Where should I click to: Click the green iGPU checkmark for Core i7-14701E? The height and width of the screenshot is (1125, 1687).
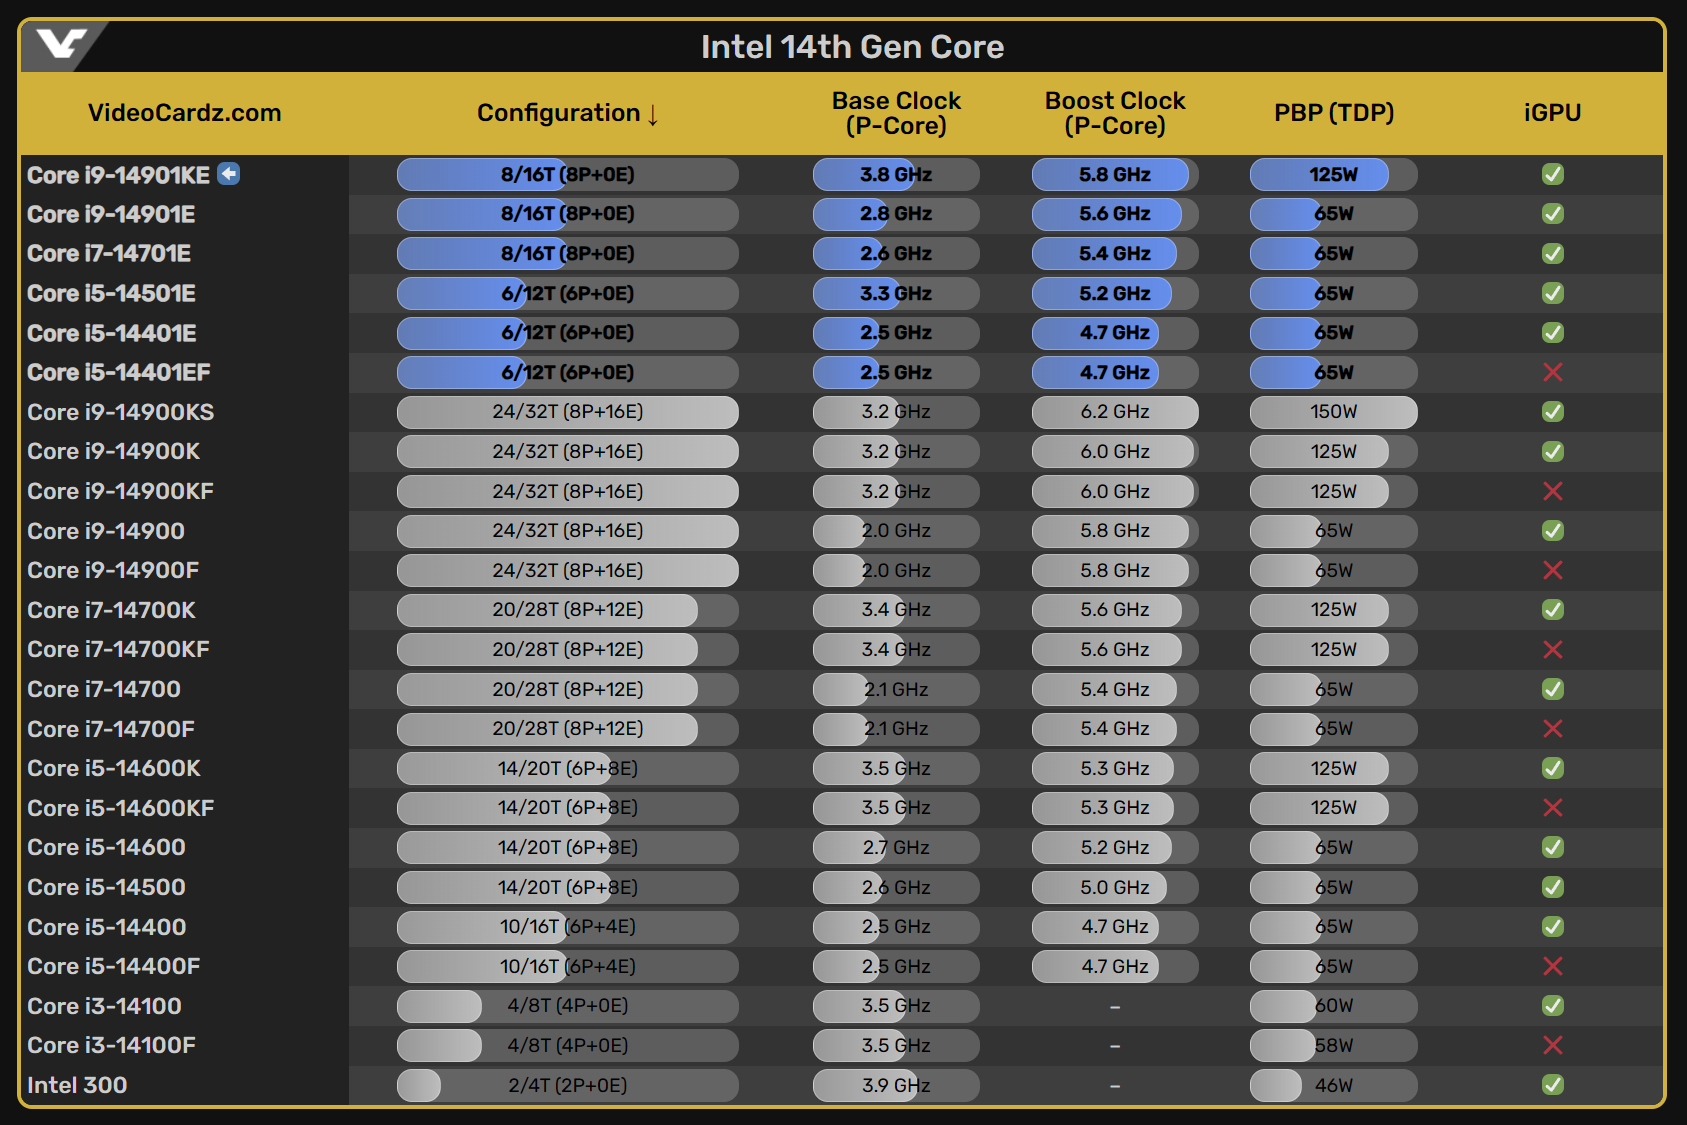point(1553,254)
